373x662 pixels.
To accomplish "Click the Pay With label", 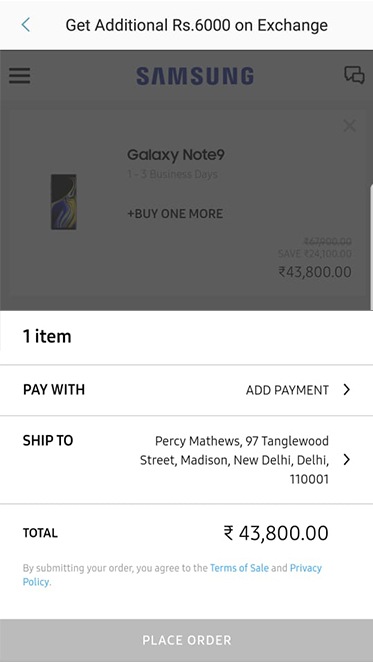I will tap(54, 390).
